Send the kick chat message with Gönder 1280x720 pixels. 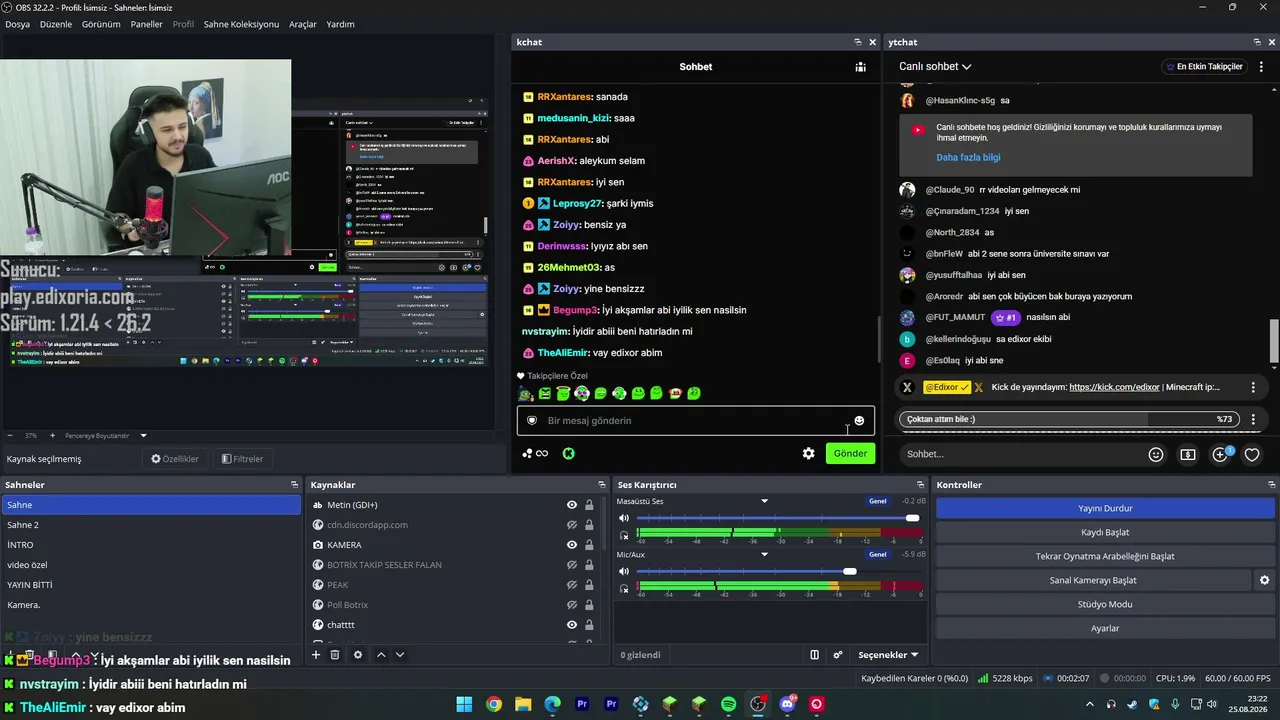(850, 454)
